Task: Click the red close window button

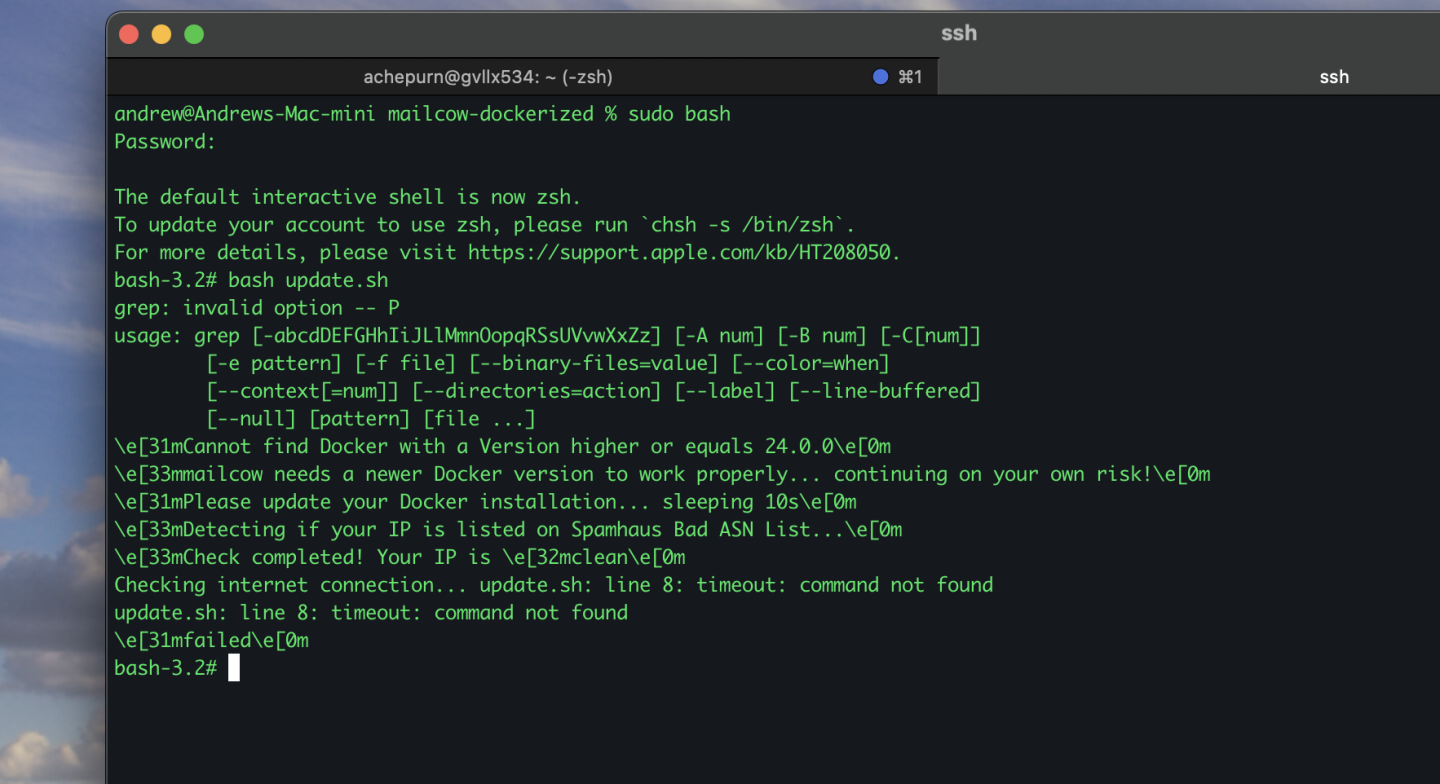Action: (x=129, y=34)
